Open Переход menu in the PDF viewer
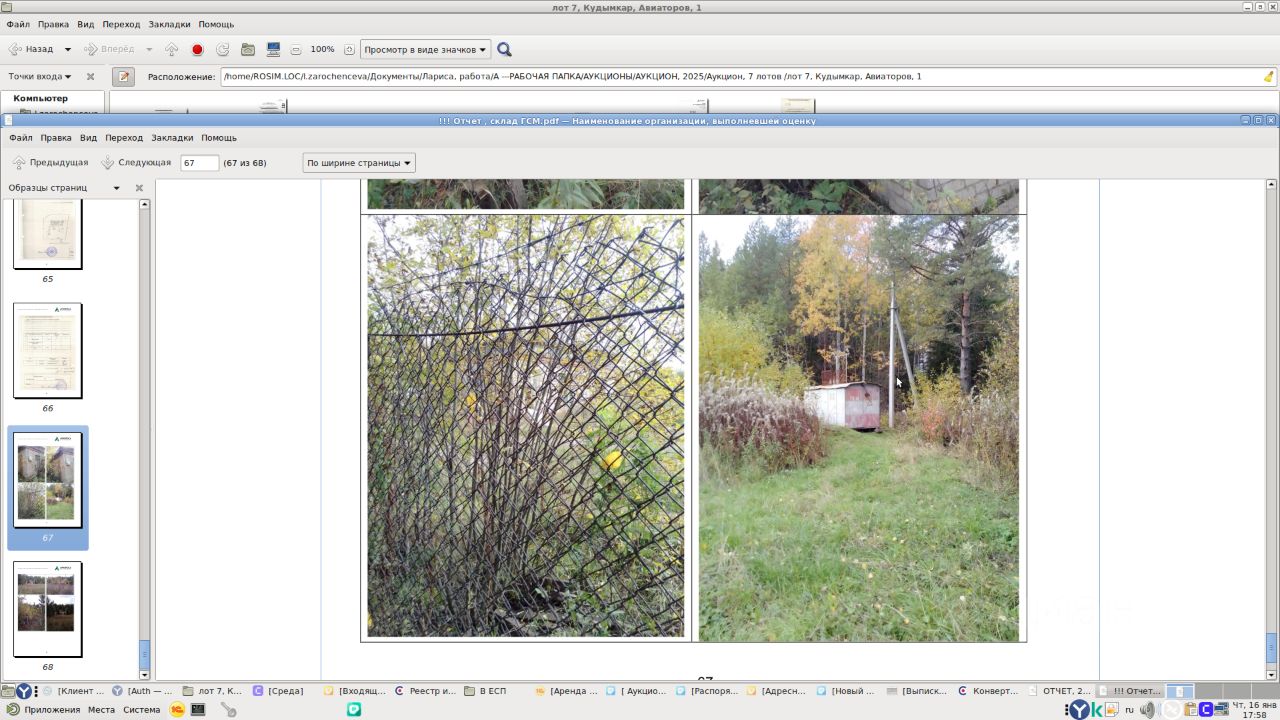This screenshot has height=720, width=1280. coord(124,138)
